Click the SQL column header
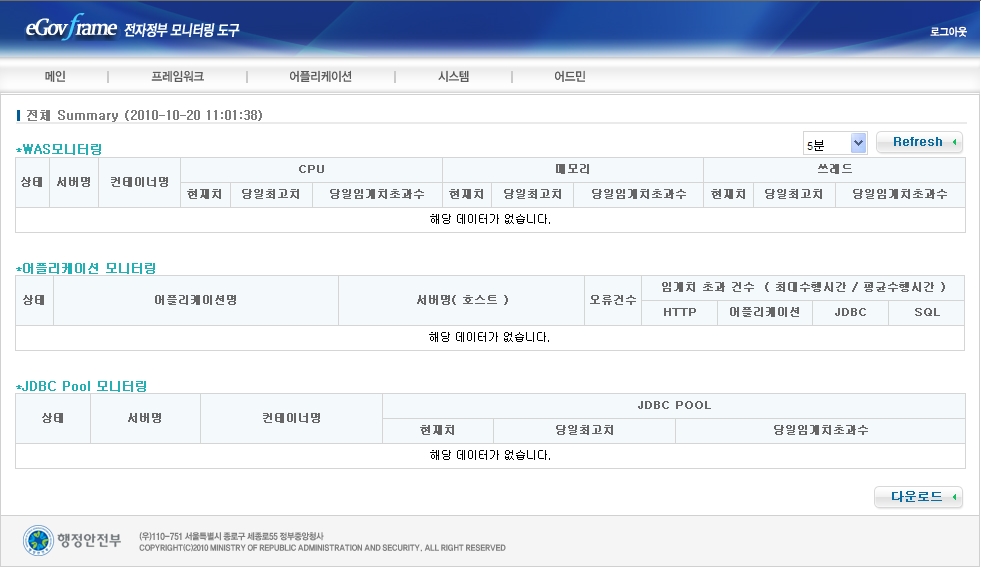This screenshot has width=981, height=568. pyautogui.click(x=927, y=313)
